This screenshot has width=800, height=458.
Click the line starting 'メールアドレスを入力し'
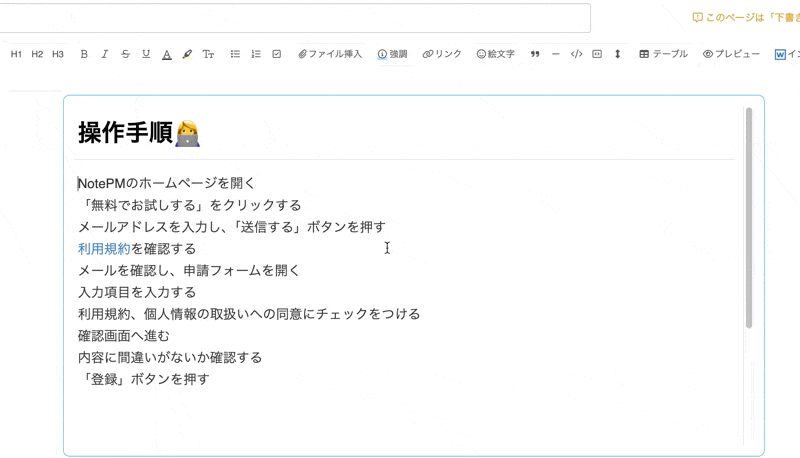coord(232,227)
